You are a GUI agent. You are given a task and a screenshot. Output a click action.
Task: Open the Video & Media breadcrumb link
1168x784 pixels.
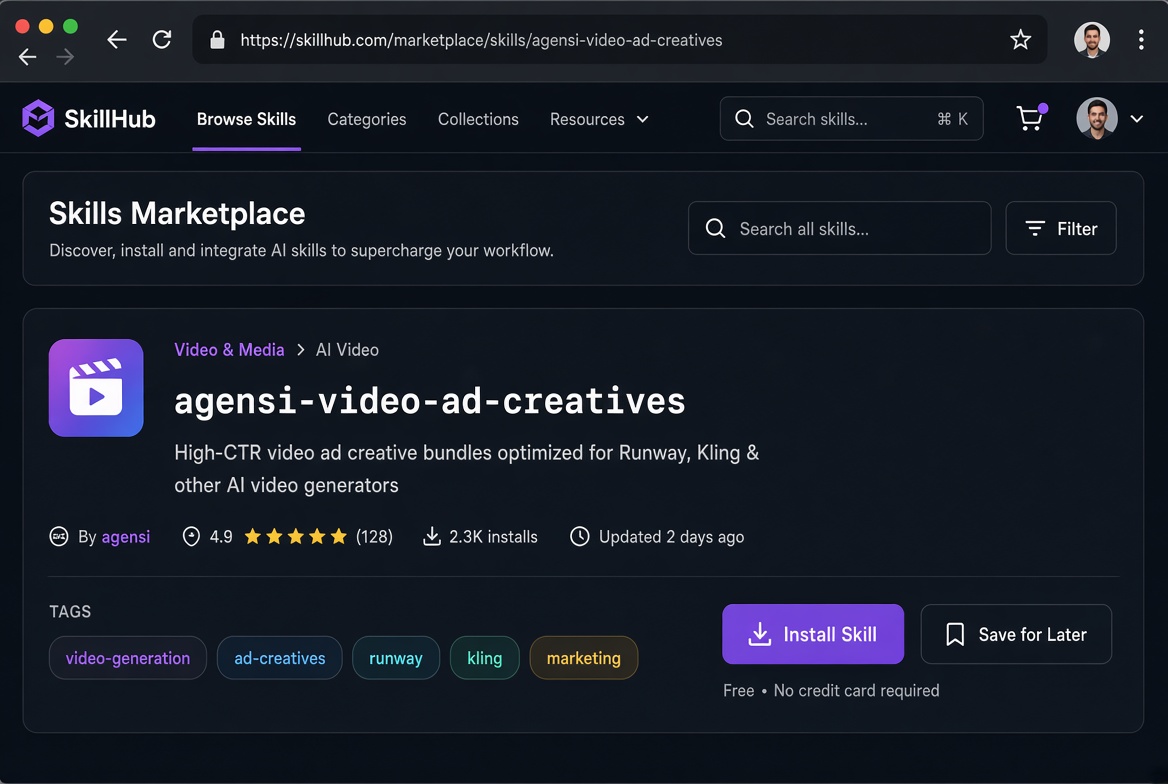(x=229, y=350)
